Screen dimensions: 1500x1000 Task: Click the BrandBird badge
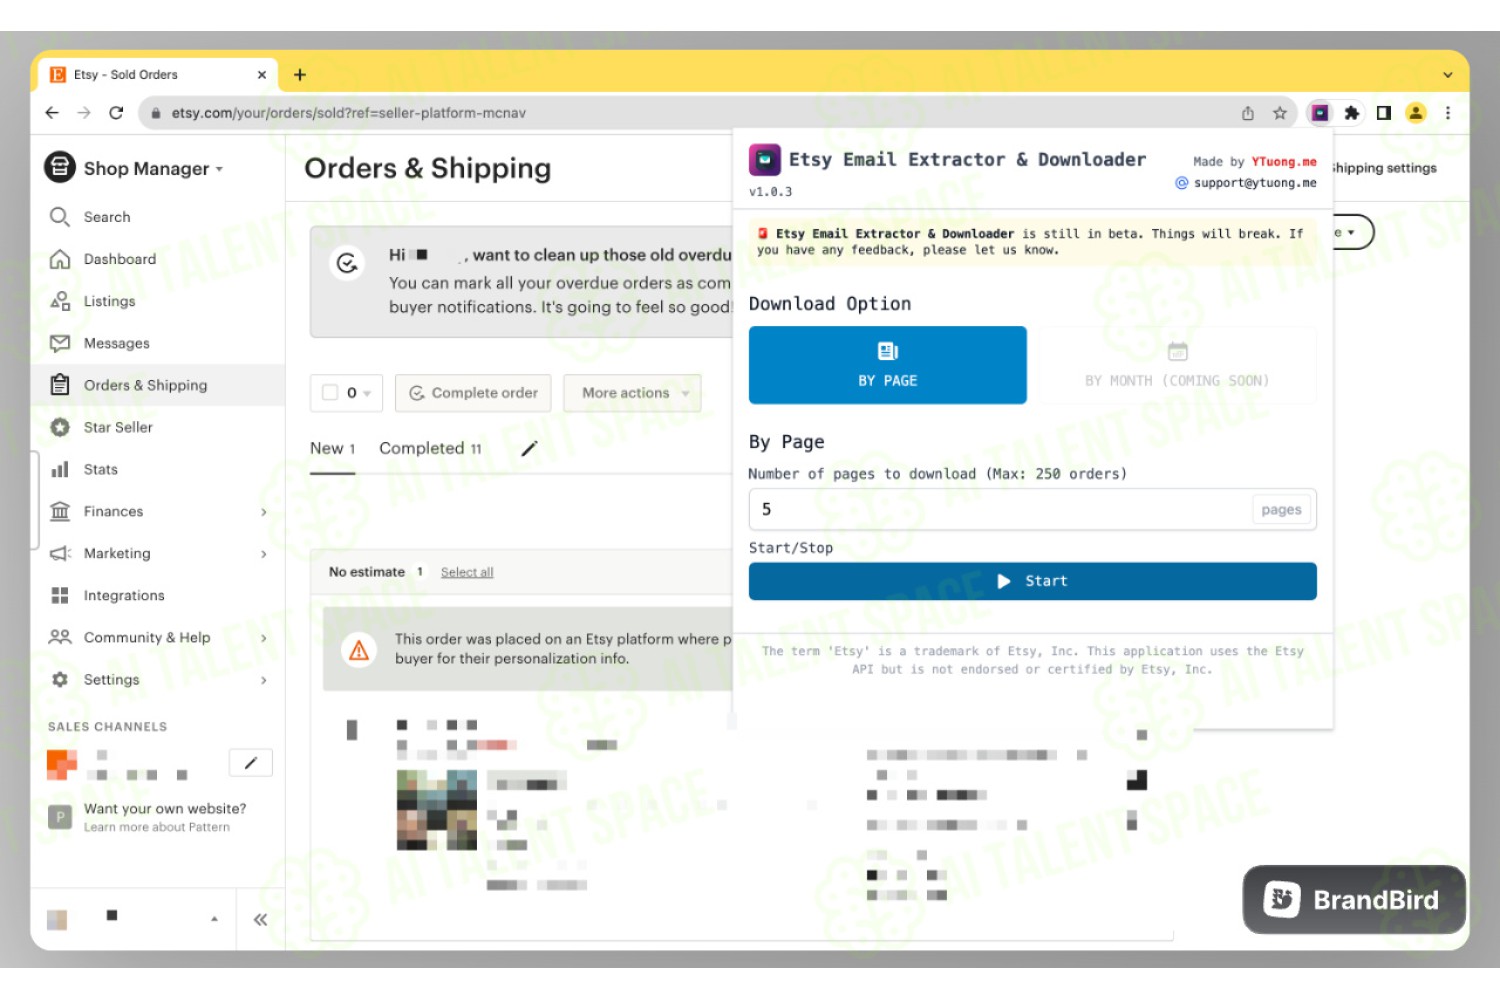click(x=1354, y=900)
